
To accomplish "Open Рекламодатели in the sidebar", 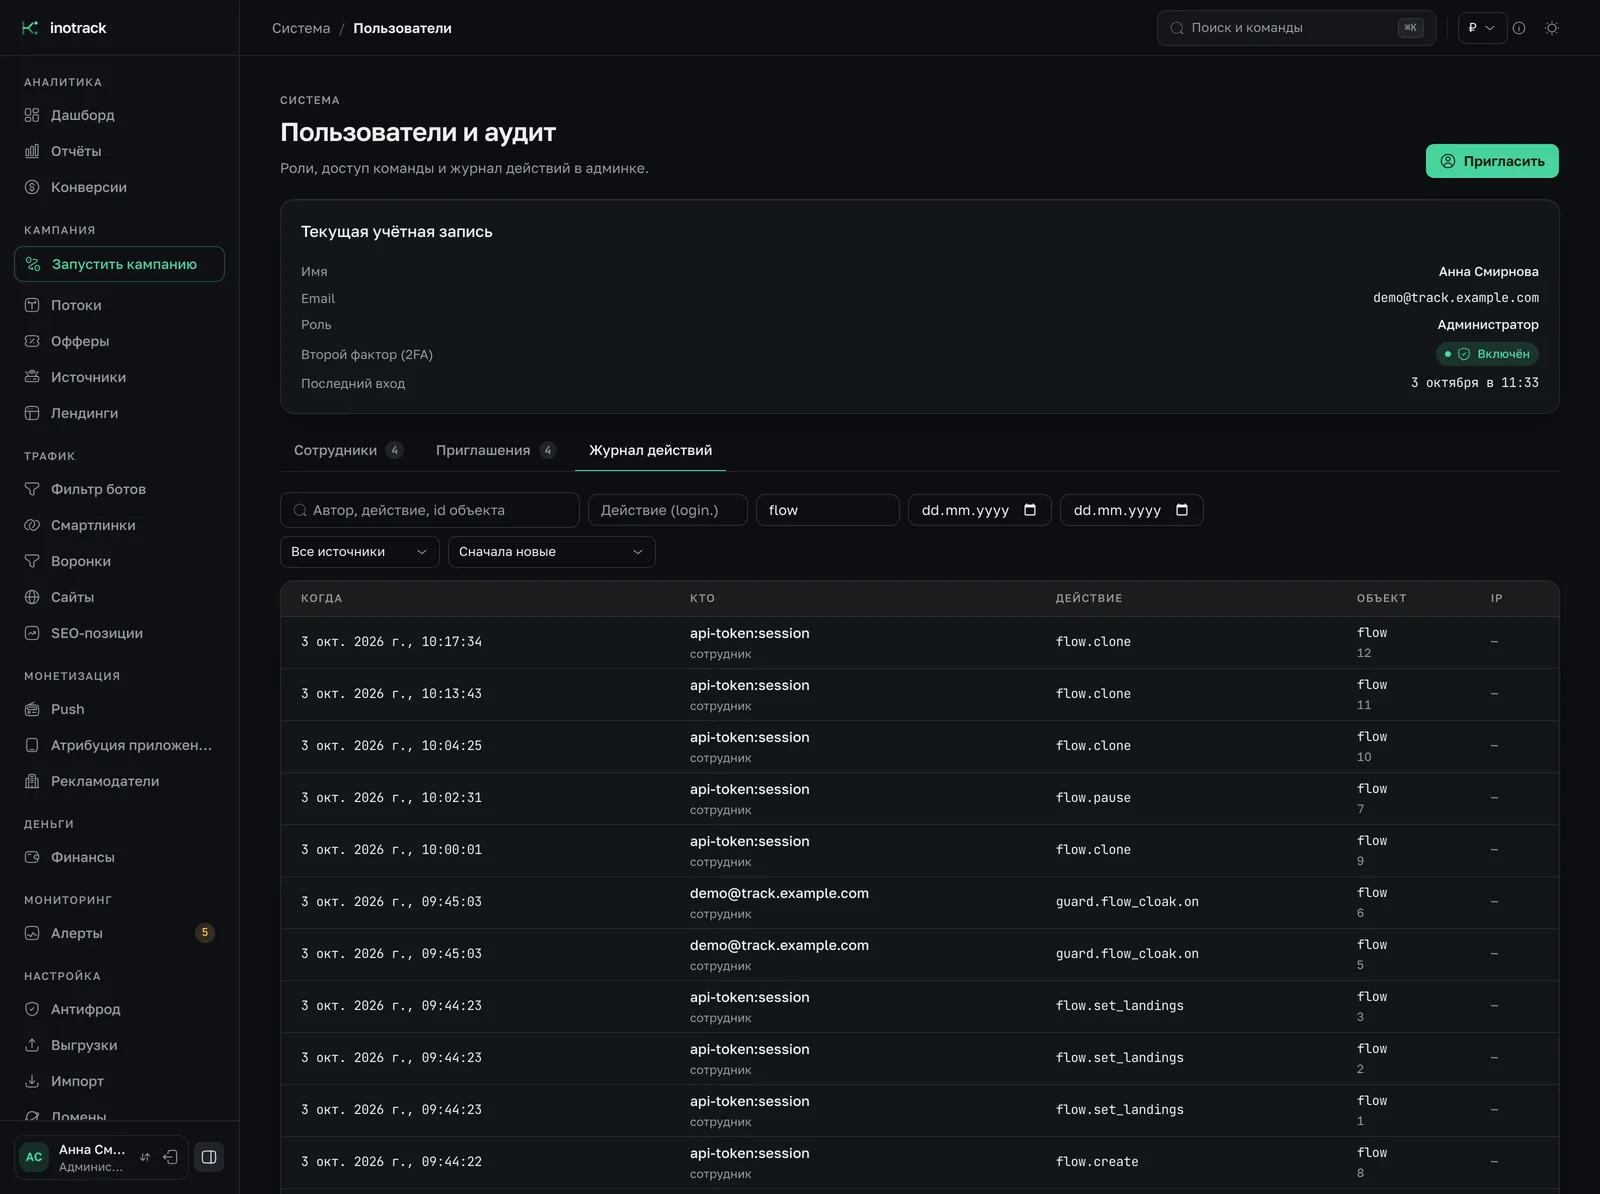I will click(x=119, y=781).
